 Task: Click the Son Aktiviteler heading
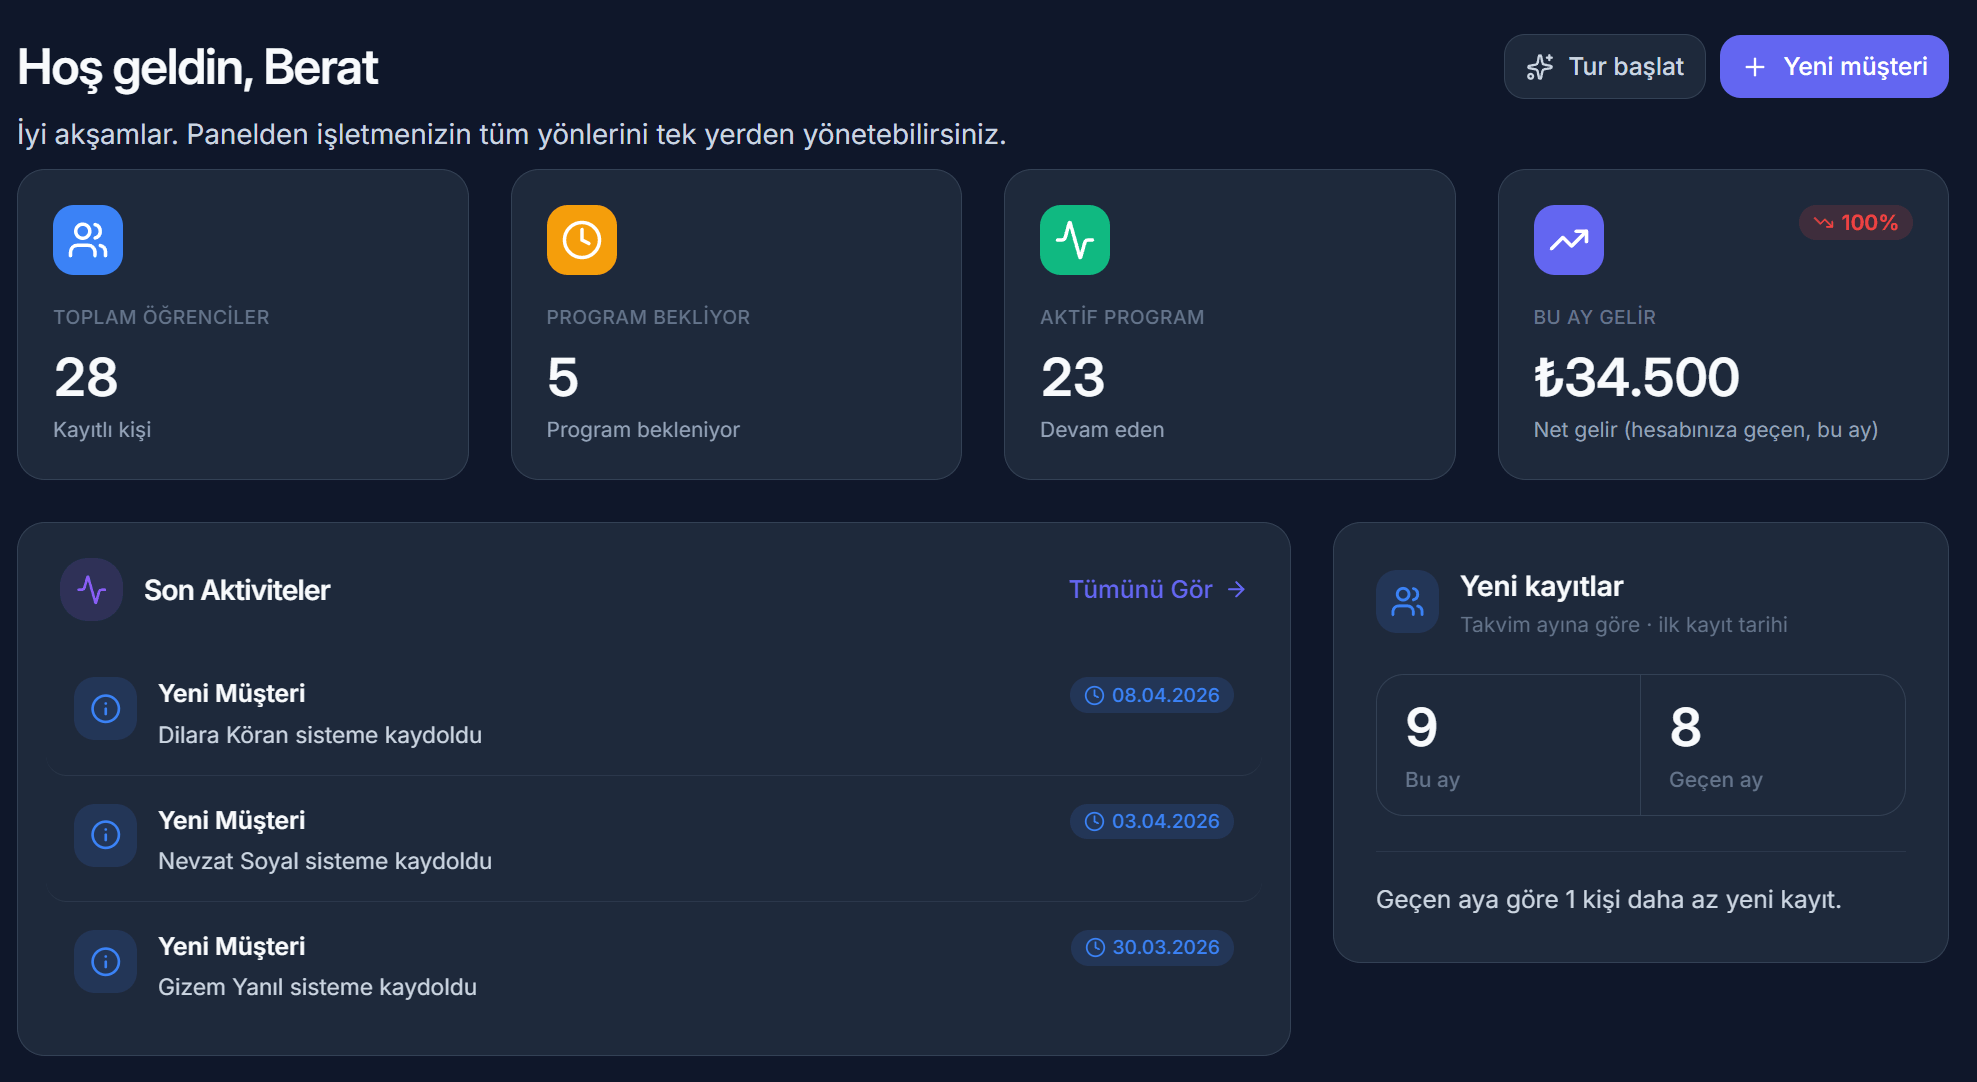click(x=237, y=590)
